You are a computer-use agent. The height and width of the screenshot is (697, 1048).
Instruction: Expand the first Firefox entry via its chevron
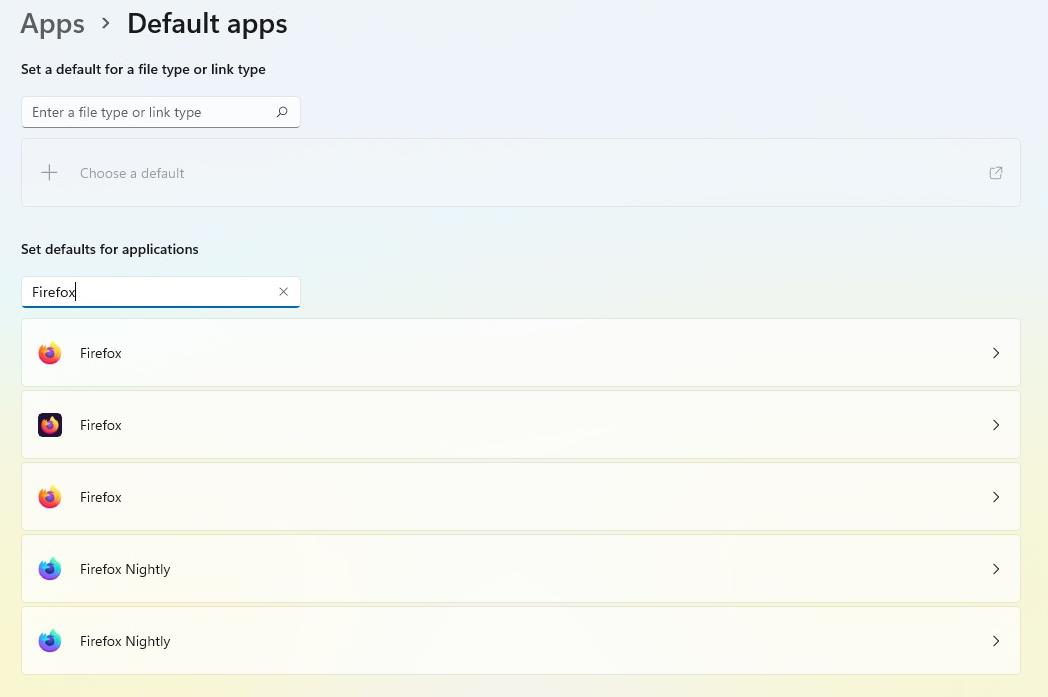tap(996, 353)
